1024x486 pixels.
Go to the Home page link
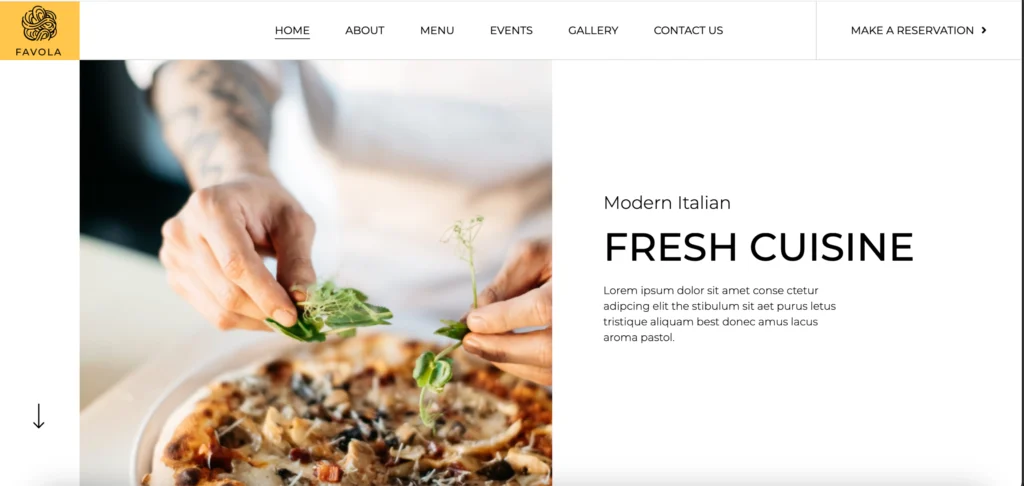coord(292,30)
